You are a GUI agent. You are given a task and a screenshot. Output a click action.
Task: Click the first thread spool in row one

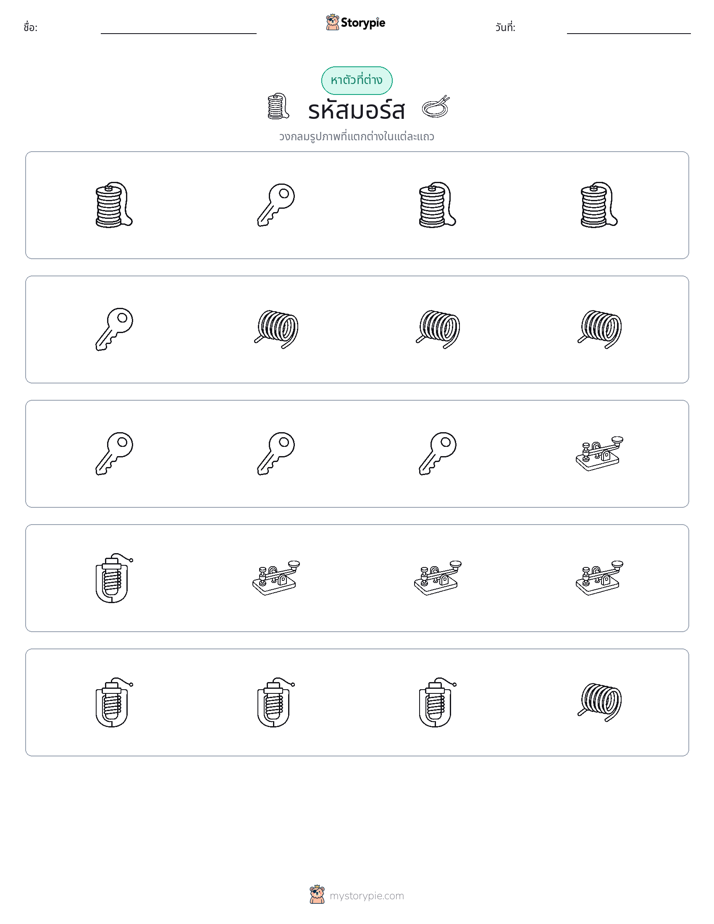coord(114,205)
